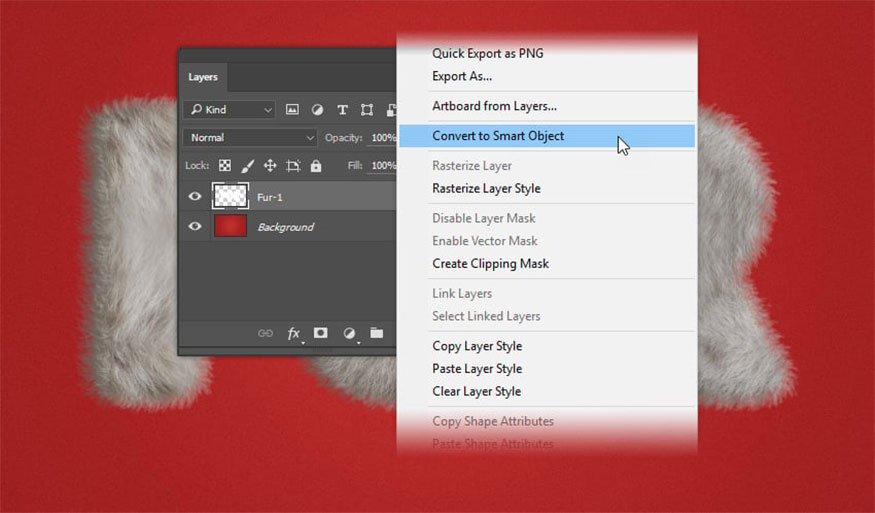Open the Normal blend mode dropdown
The image size is (875, 513).
(x=250, y=137)
